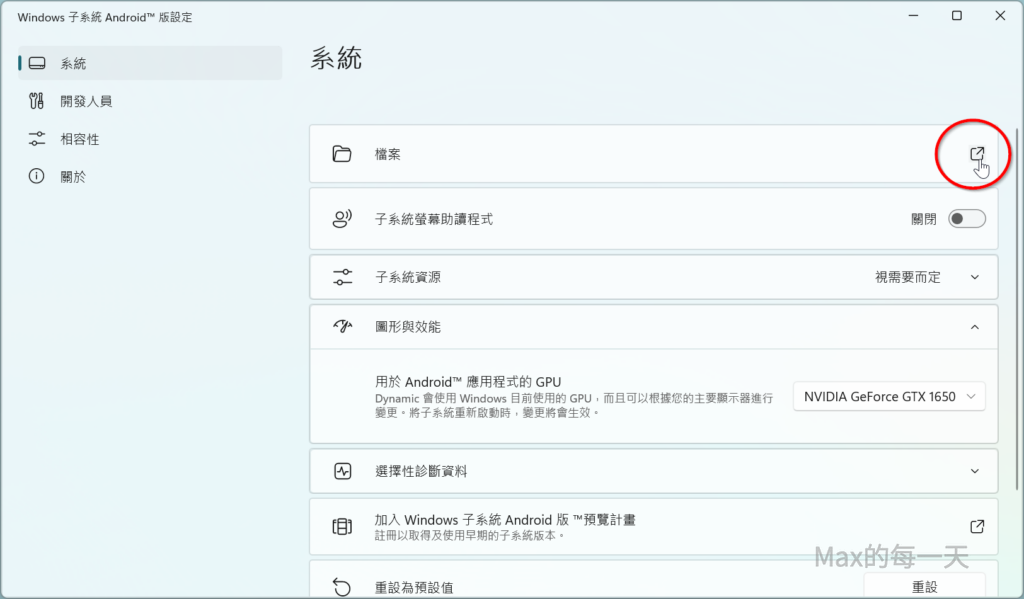Screen dimensions: 1024x599
Task: Click the 選擇性診斷資料 pulse icon
Action: pos(342,471)
